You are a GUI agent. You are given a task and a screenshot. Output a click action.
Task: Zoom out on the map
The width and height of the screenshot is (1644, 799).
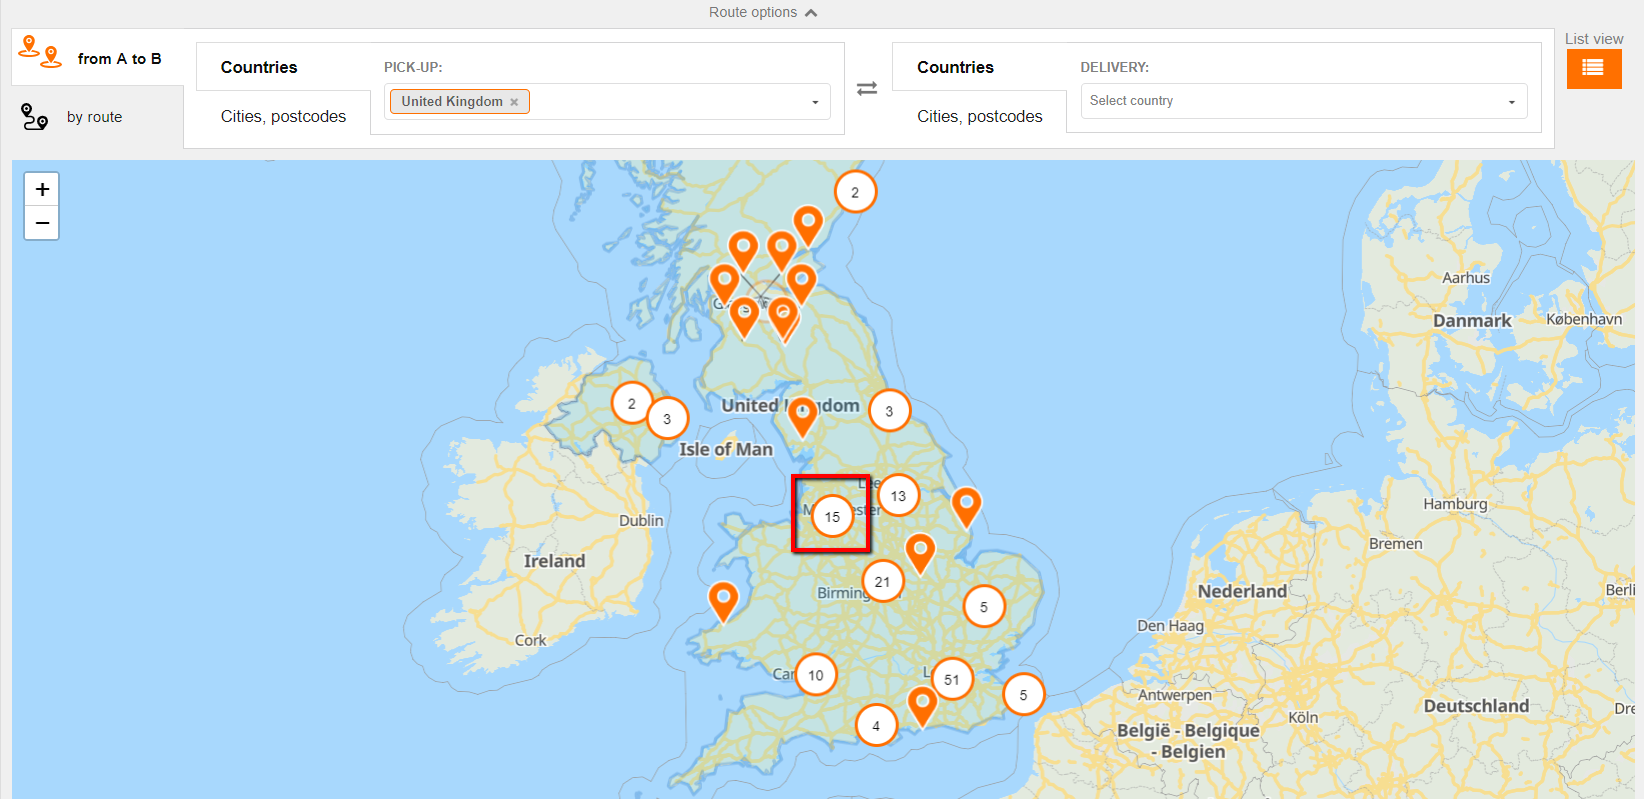coord(42,223)
